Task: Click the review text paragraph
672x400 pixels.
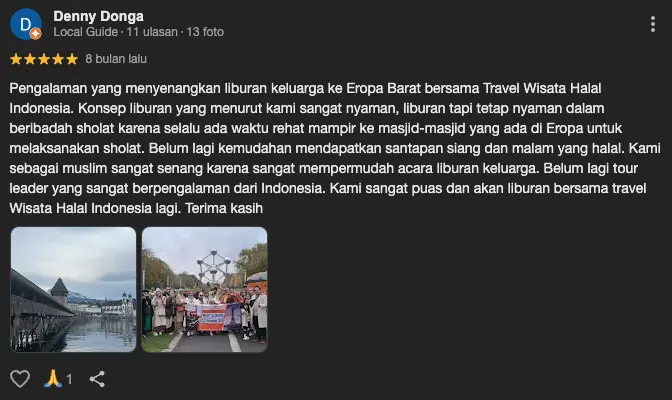Action: (x=335, y=148)
